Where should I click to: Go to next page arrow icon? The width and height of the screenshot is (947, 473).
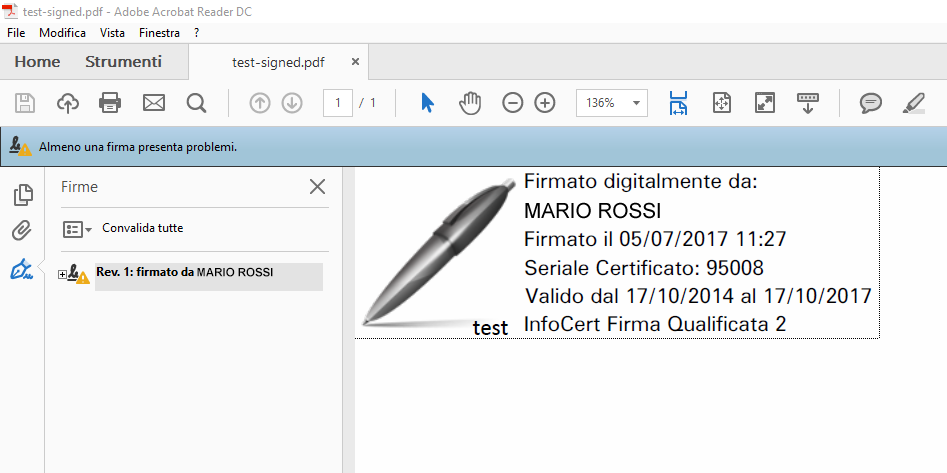click(292, 103)
